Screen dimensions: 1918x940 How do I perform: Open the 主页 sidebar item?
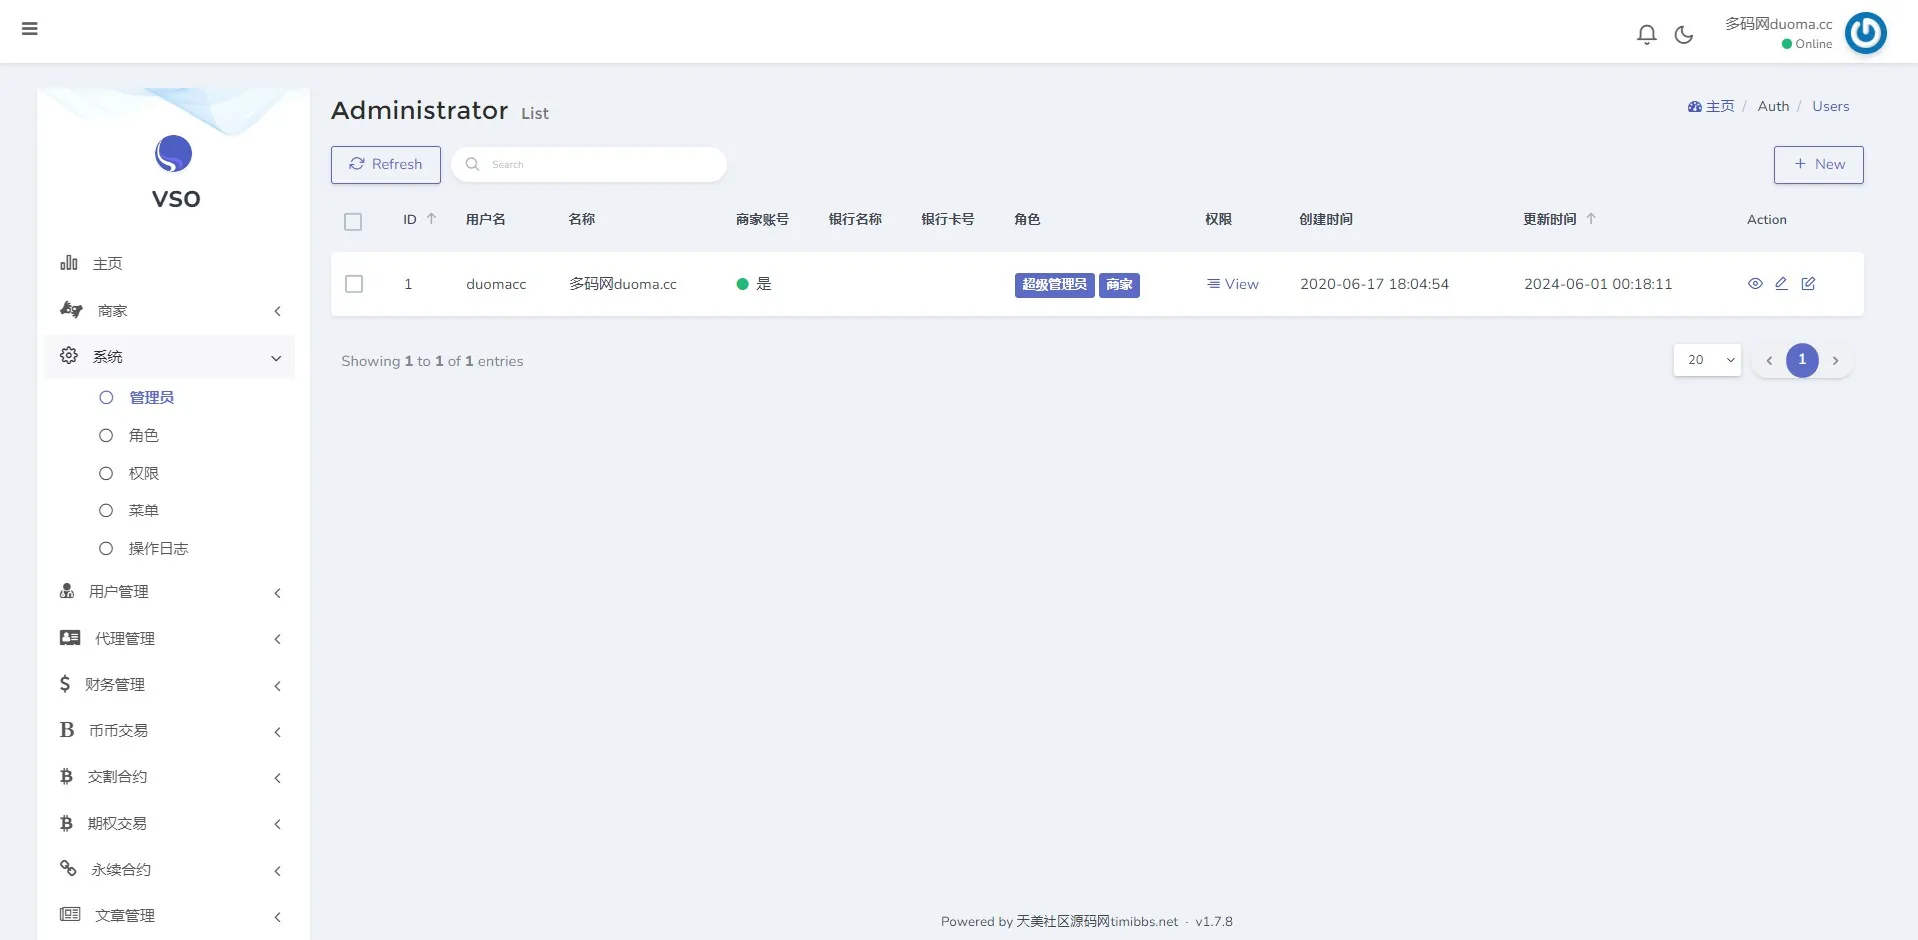[x=107, y=264]
